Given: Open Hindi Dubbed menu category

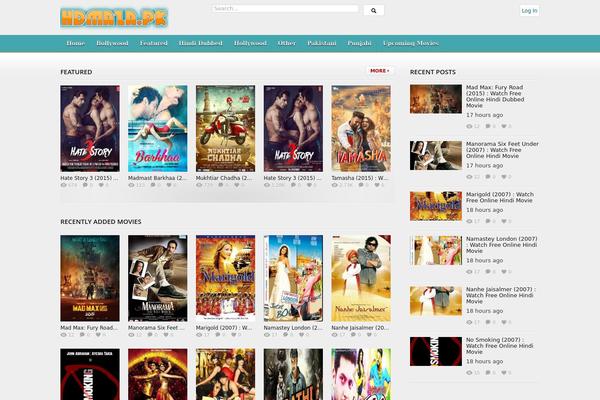Looking at the screenshot, I should point(201,43).
